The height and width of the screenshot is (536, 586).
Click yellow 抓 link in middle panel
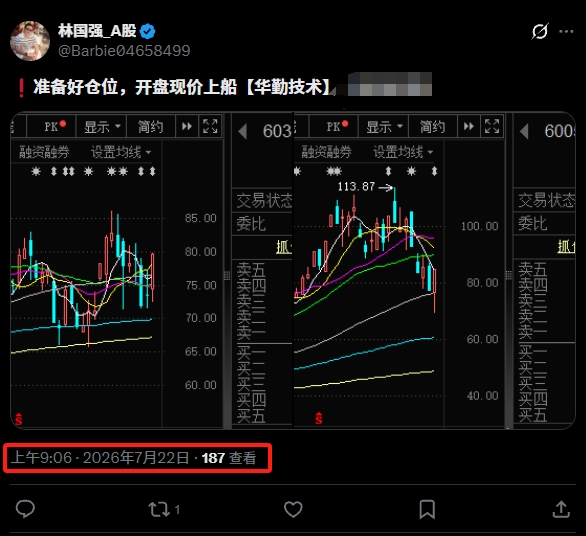pos(284,247)
